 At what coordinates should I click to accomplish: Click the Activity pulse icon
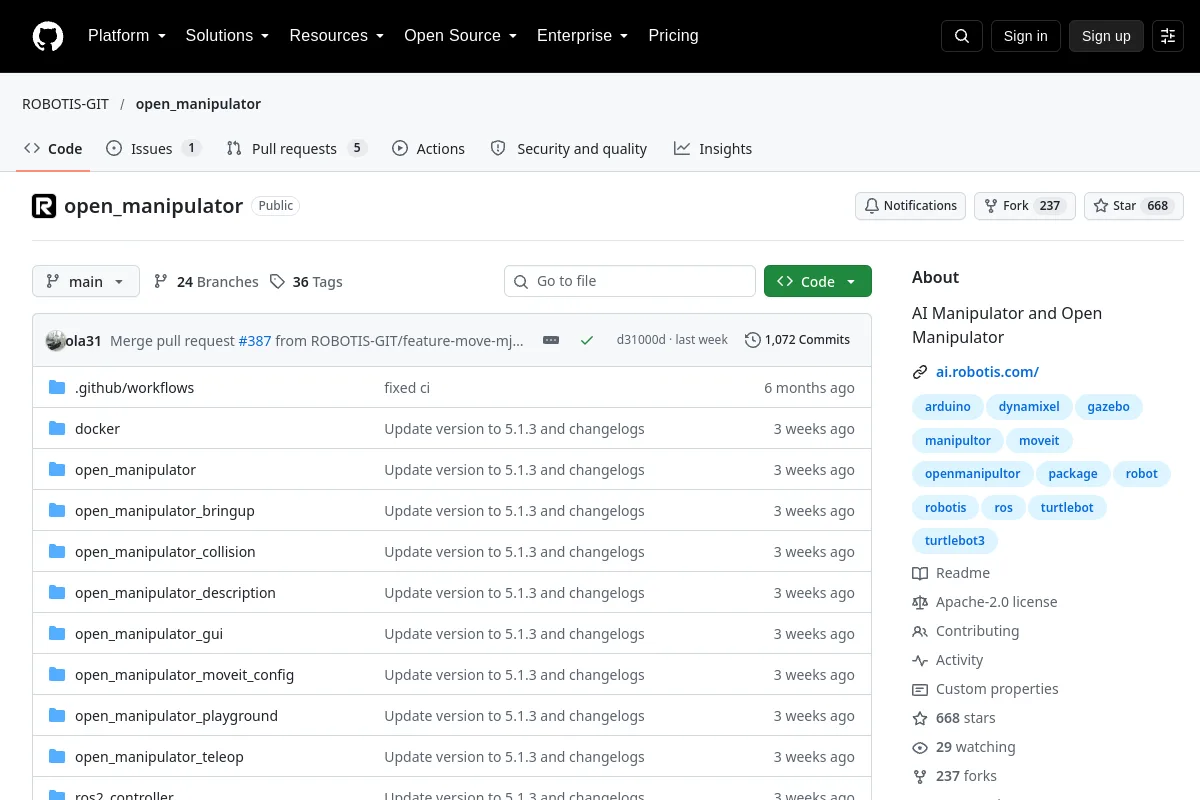920,660
